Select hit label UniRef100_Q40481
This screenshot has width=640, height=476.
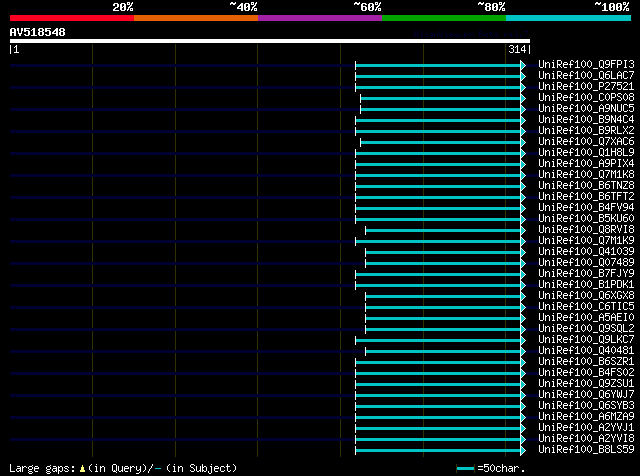586,351
